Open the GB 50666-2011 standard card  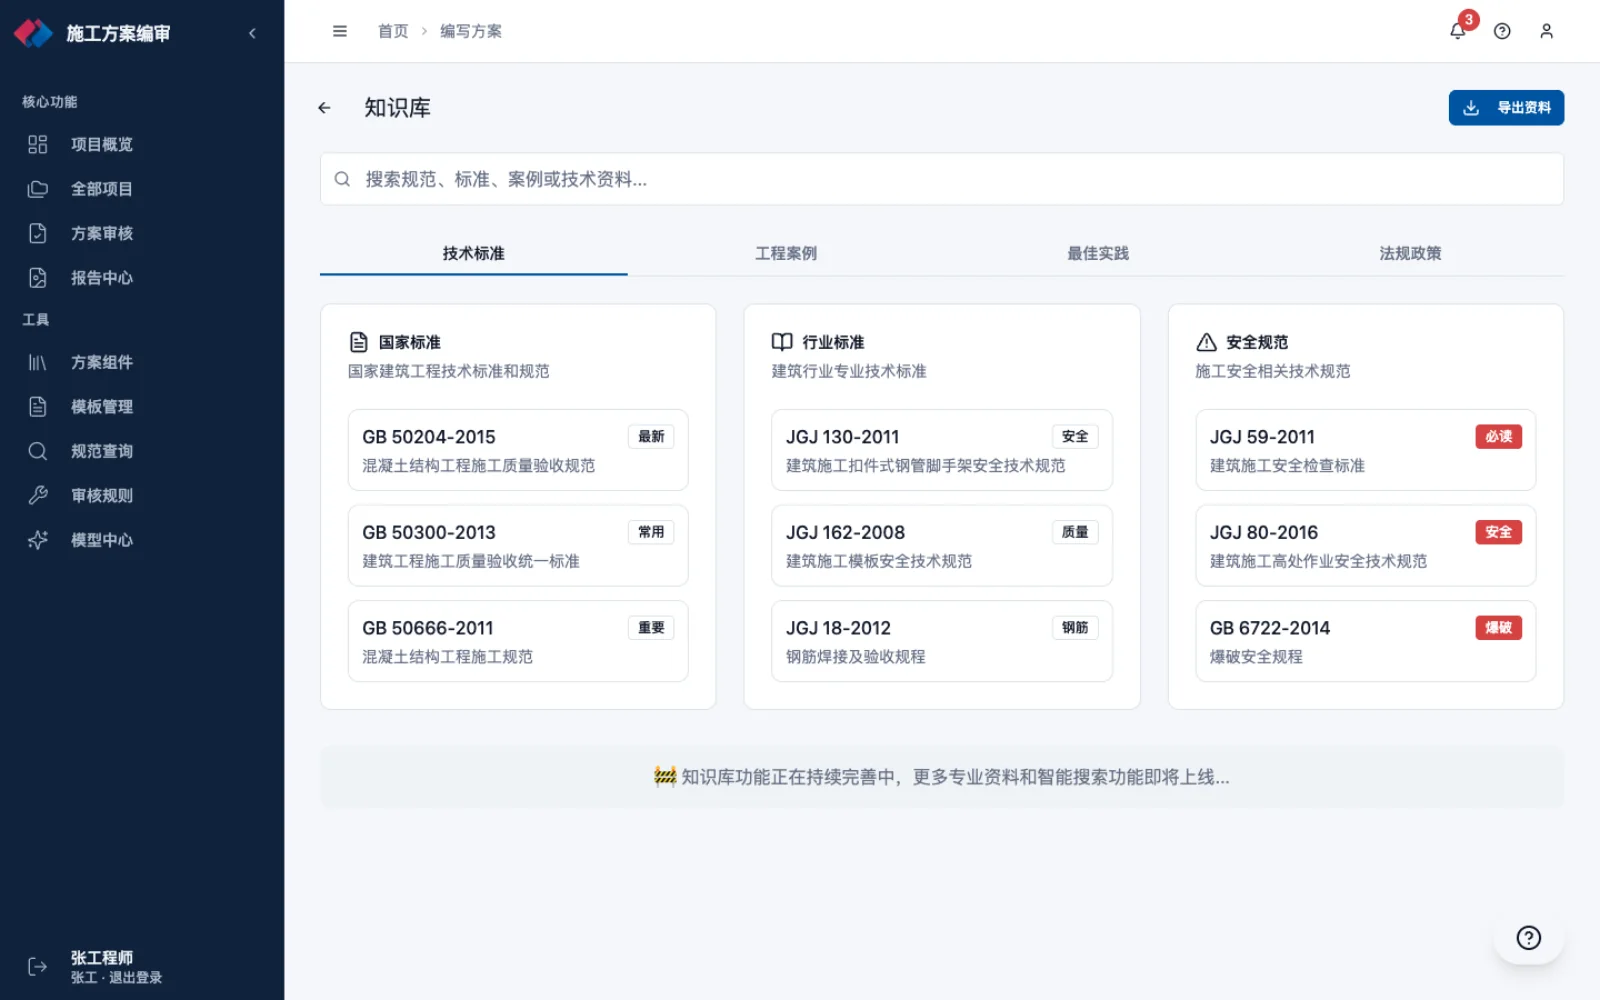click(x=518, y=641)
